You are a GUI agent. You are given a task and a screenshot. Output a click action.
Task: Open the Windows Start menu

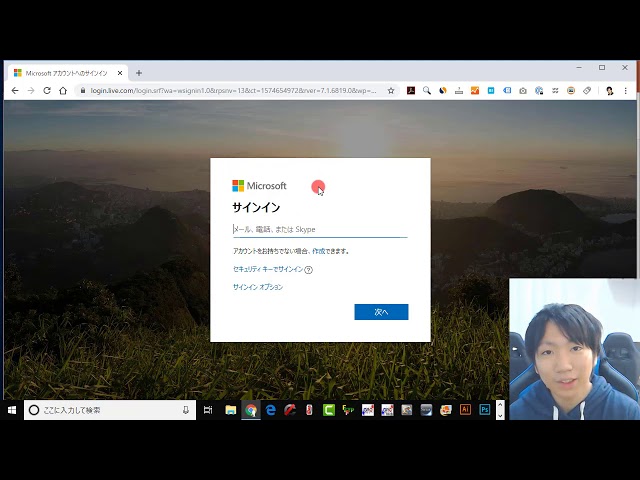point(12,410)
